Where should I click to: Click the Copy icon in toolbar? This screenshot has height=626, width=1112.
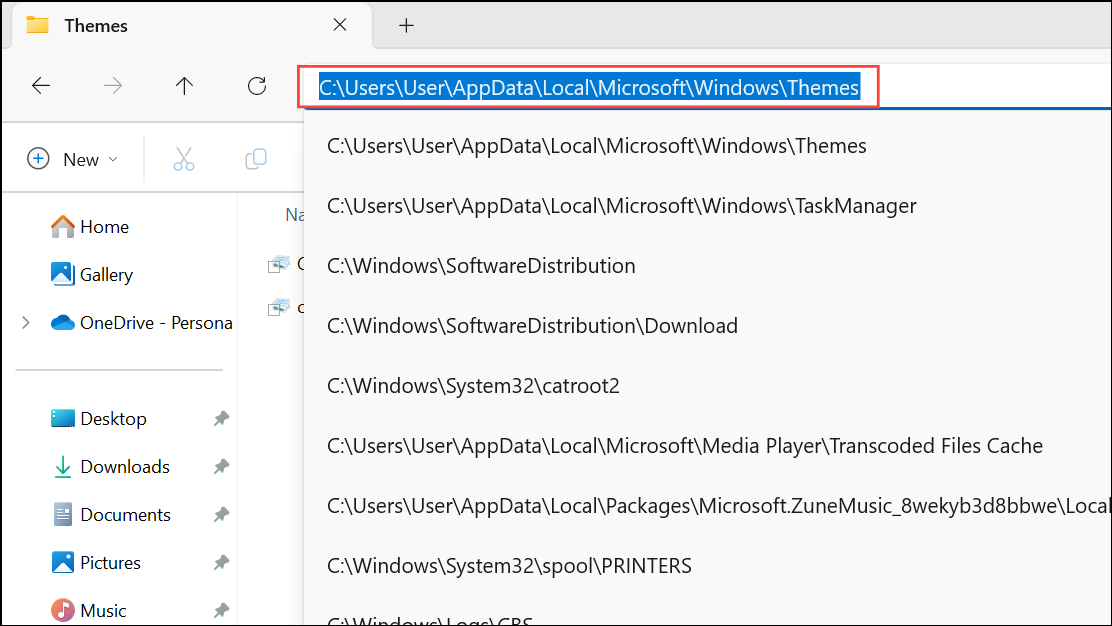coord(256,159)
